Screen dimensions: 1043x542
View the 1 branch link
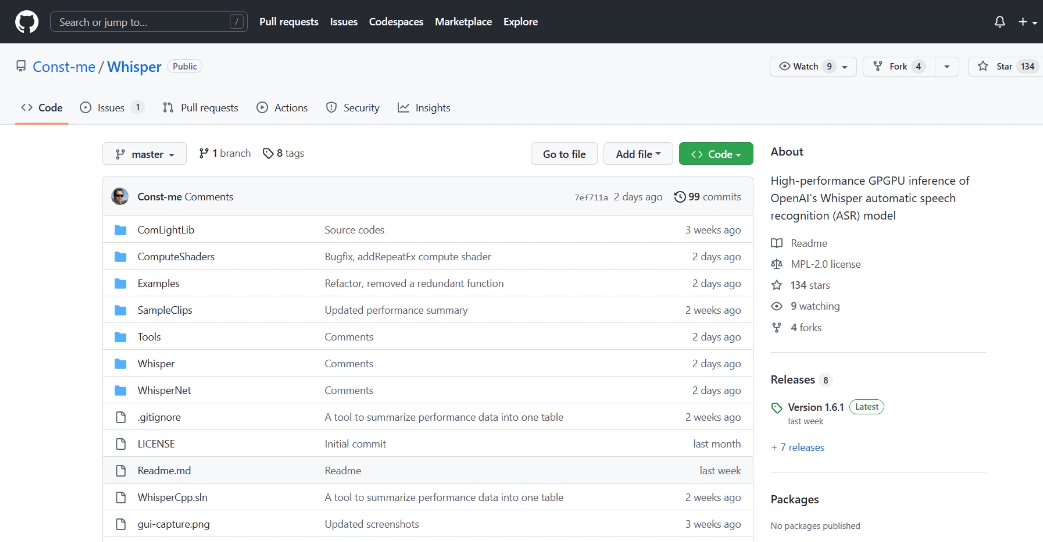click(x=225, y=154)
